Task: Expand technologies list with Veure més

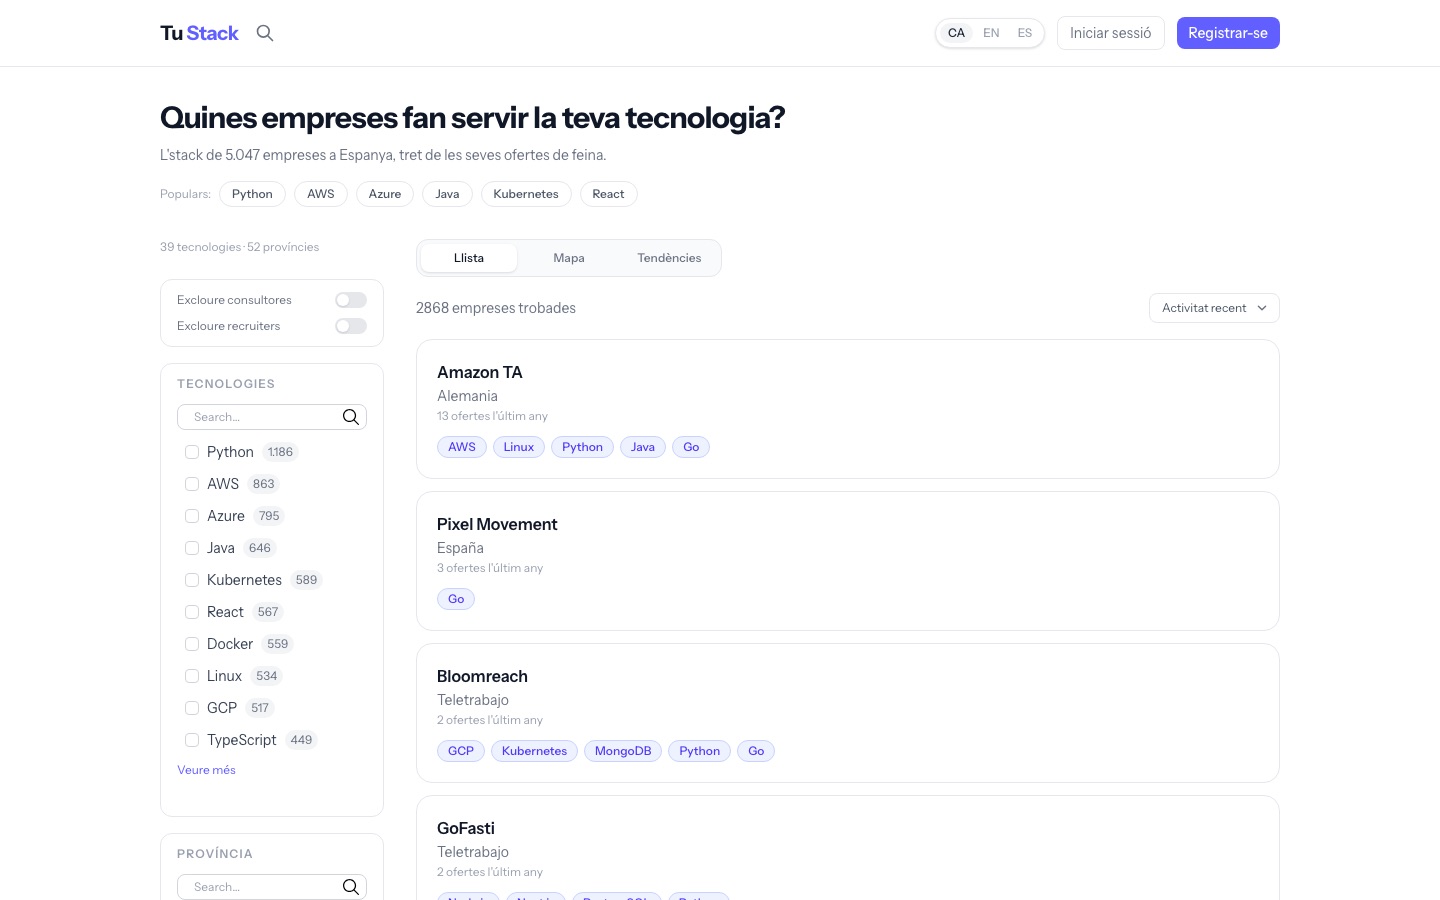Action: pos(207,770)
